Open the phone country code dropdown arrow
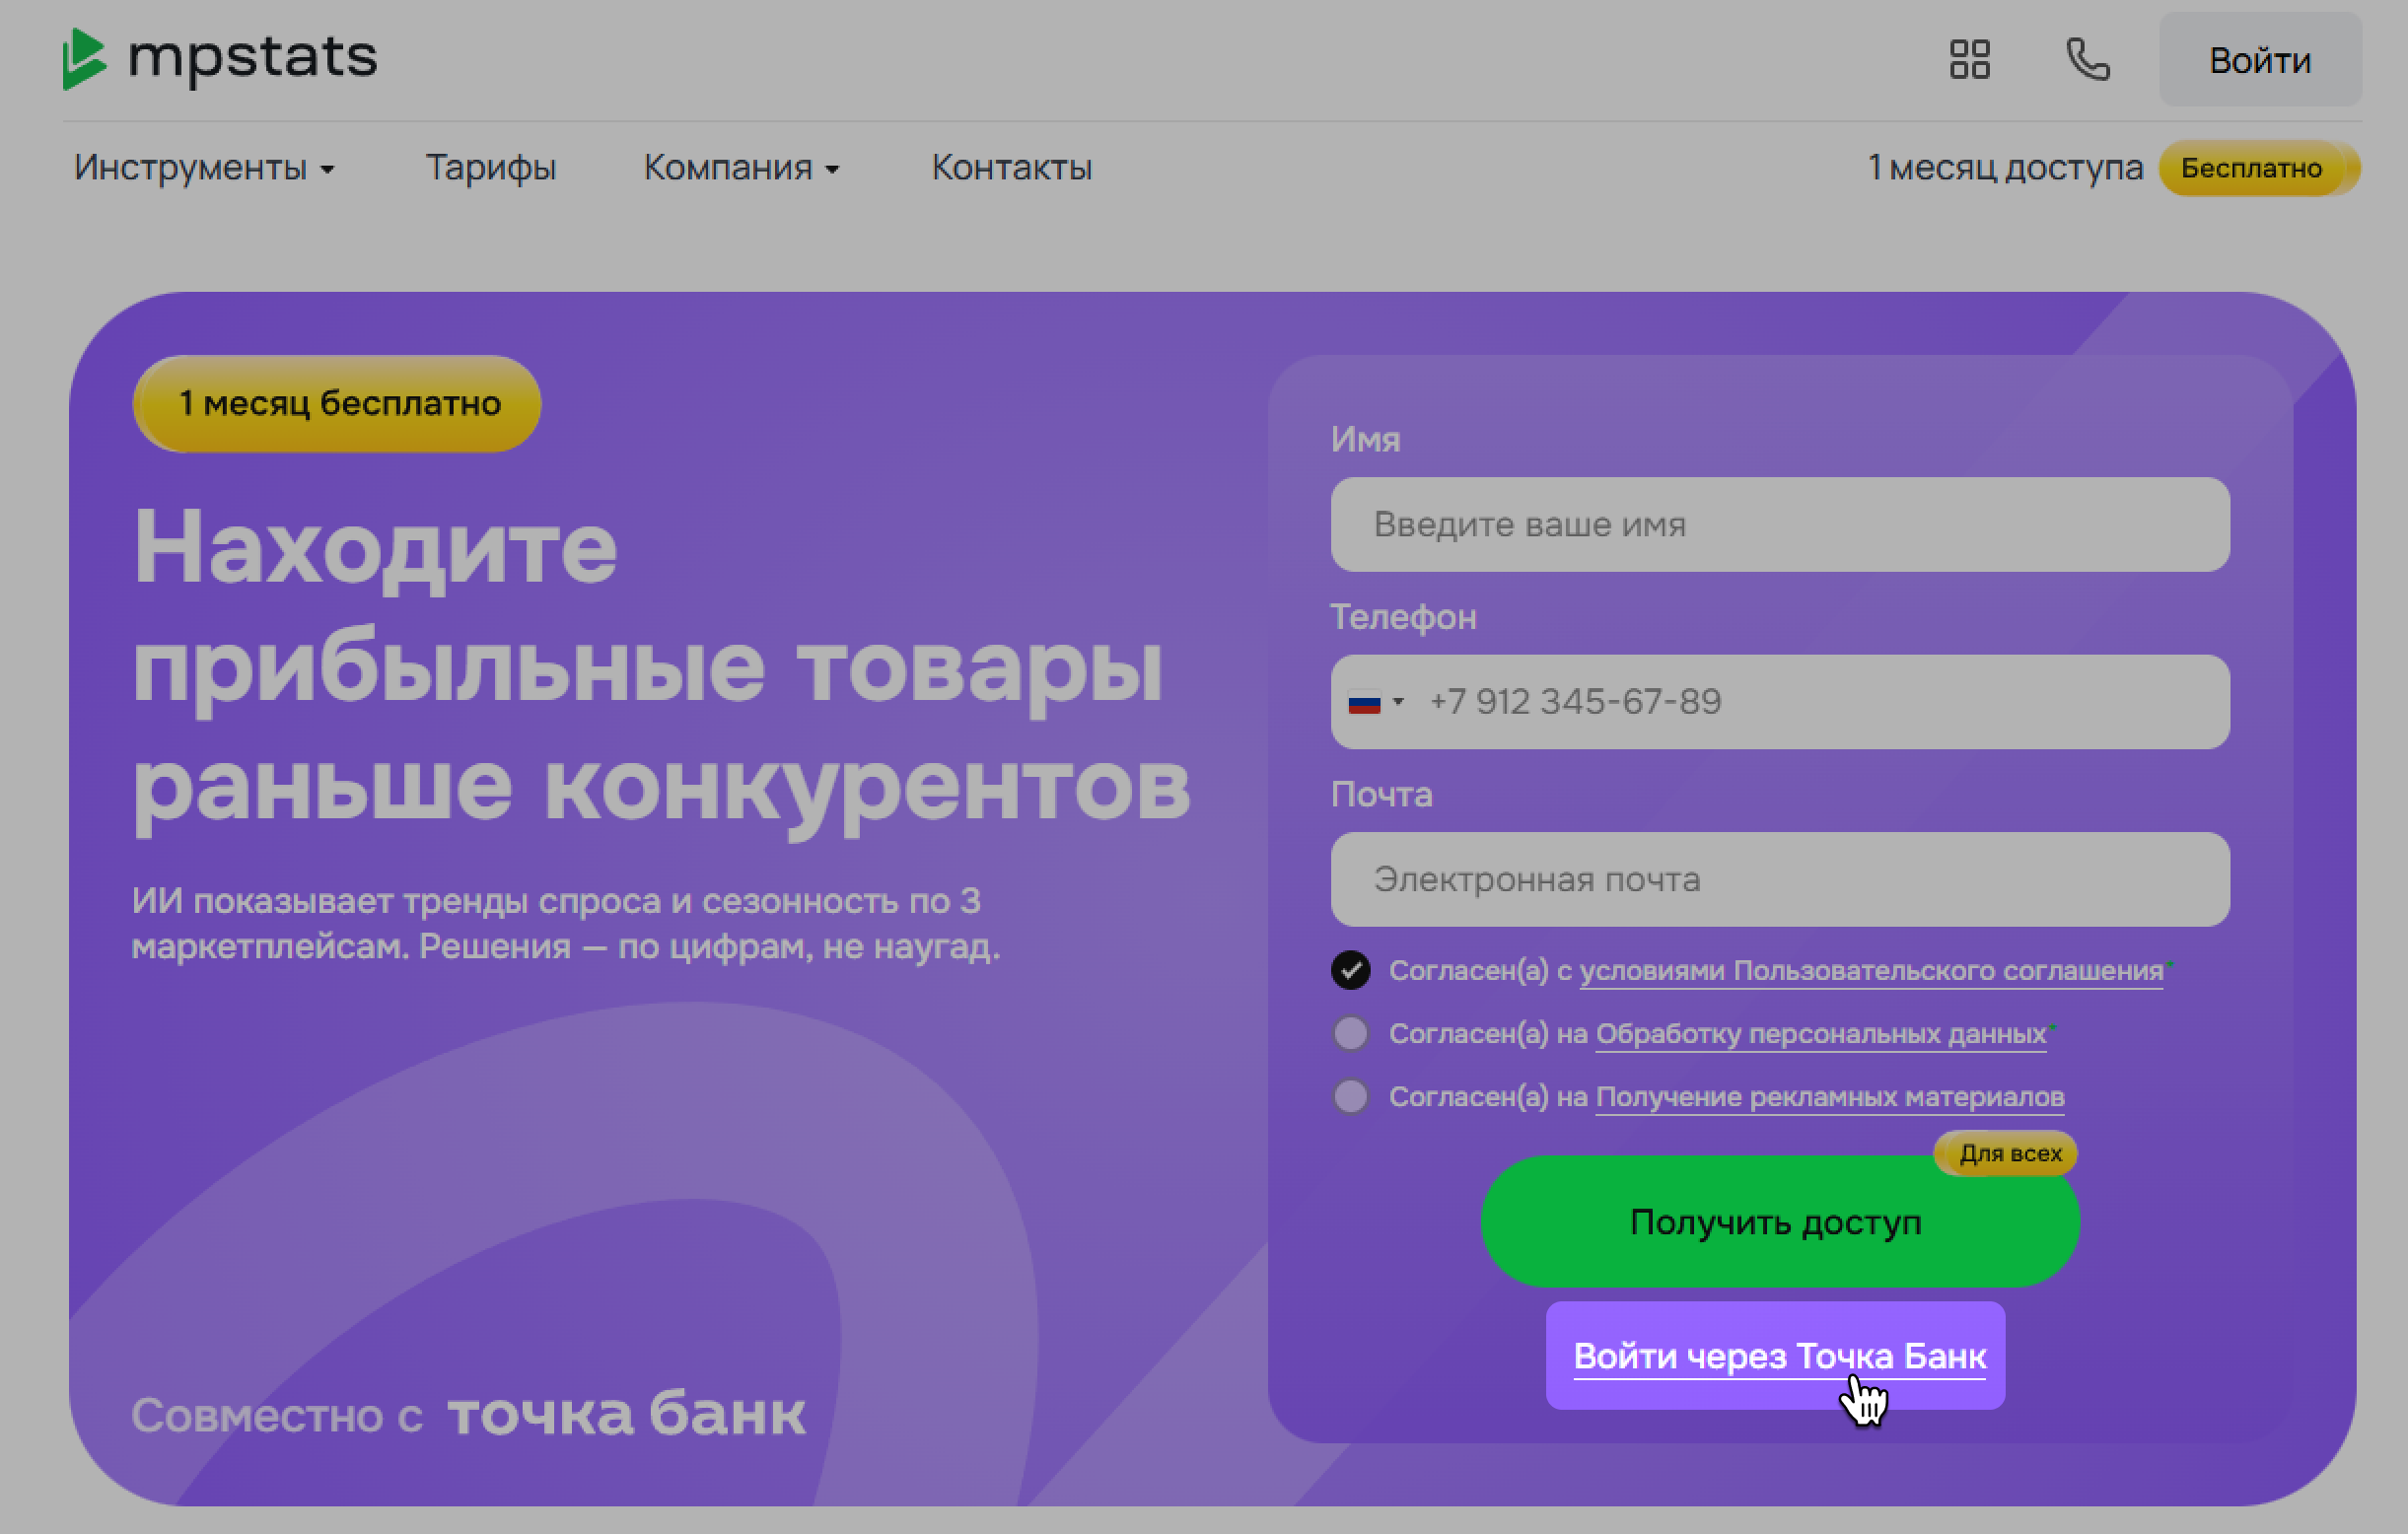Image resolution: width=2408 pixels, height=1534 pixels. (1398, 702)
